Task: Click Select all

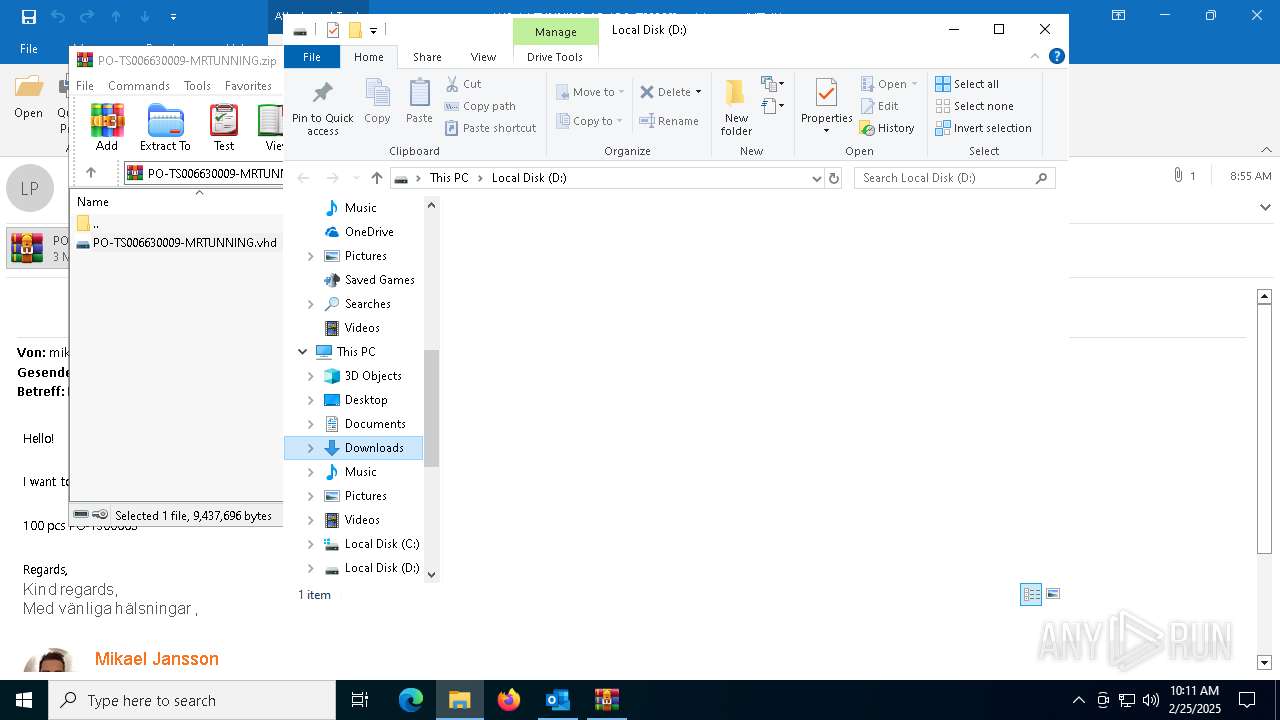Action: click(x=967, y=84)
